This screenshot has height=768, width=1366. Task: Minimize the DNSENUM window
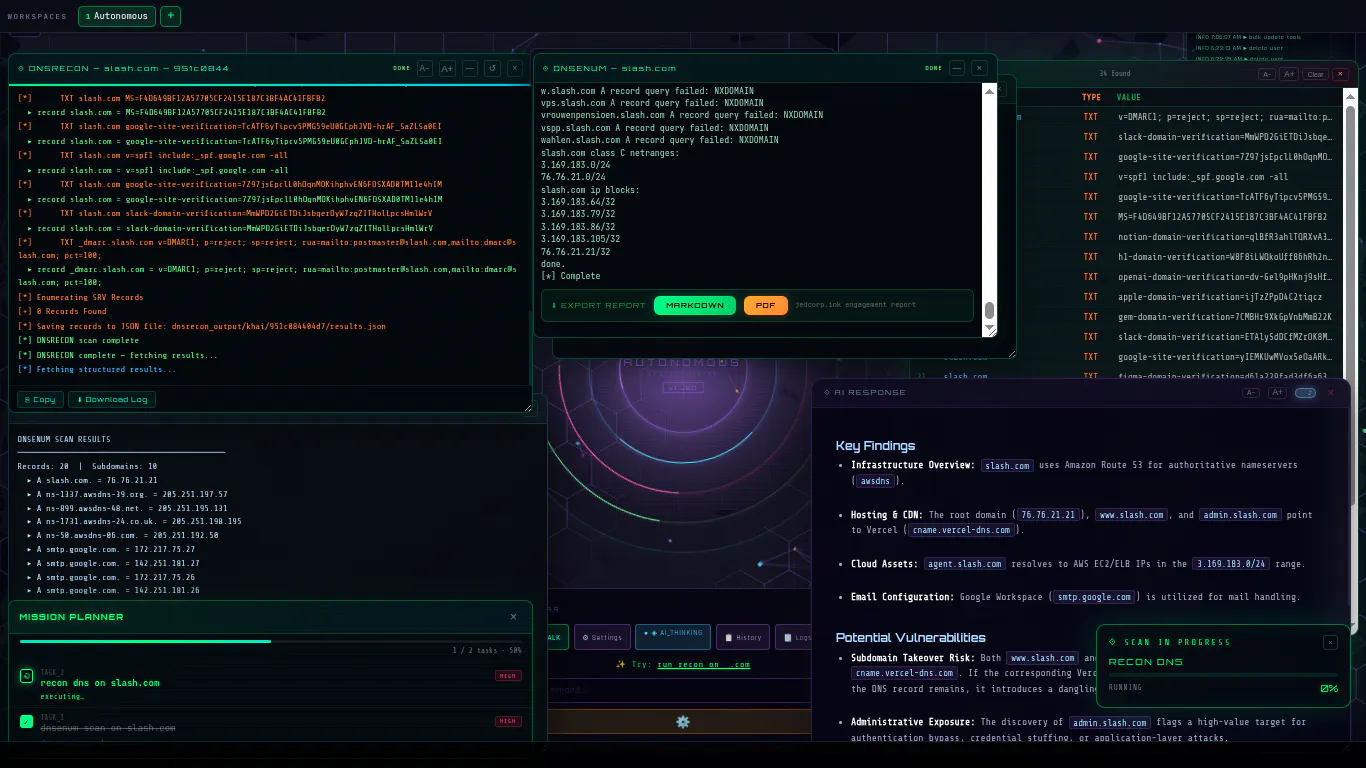tap(957, 68)
